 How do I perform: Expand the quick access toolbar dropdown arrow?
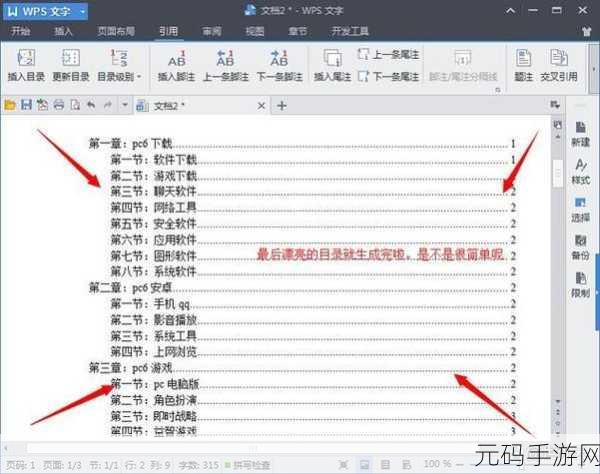124,104
